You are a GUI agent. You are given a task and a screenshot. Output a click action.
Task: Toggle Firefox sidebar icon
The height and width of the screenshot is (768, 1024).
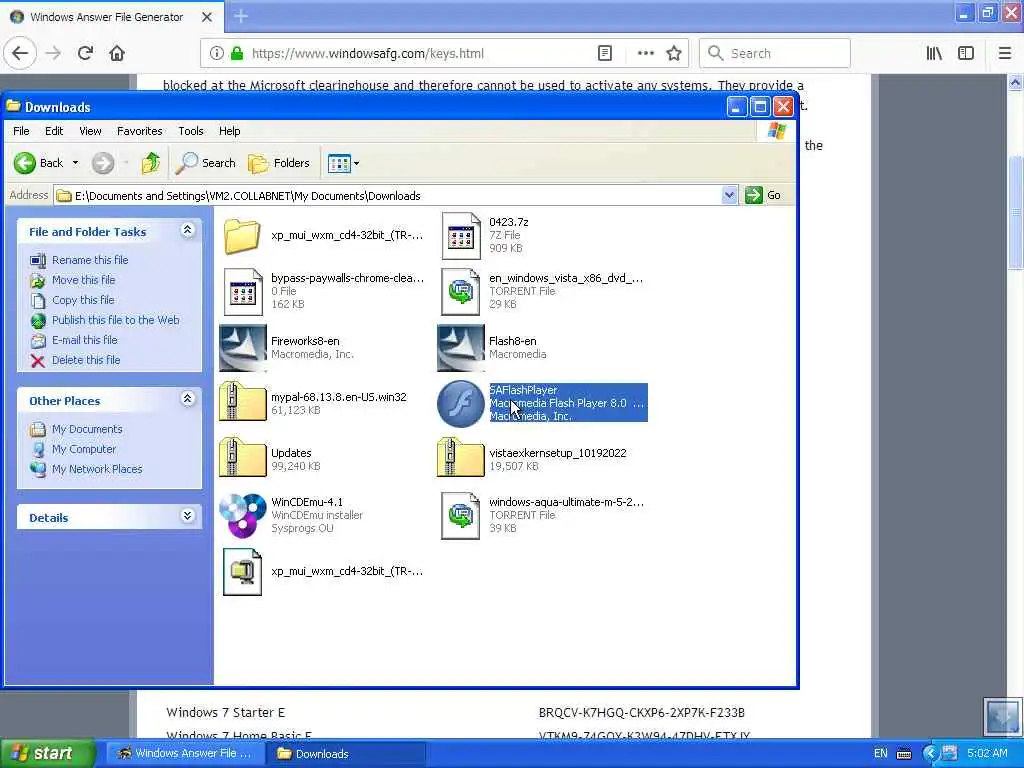[x=966, y=53]
